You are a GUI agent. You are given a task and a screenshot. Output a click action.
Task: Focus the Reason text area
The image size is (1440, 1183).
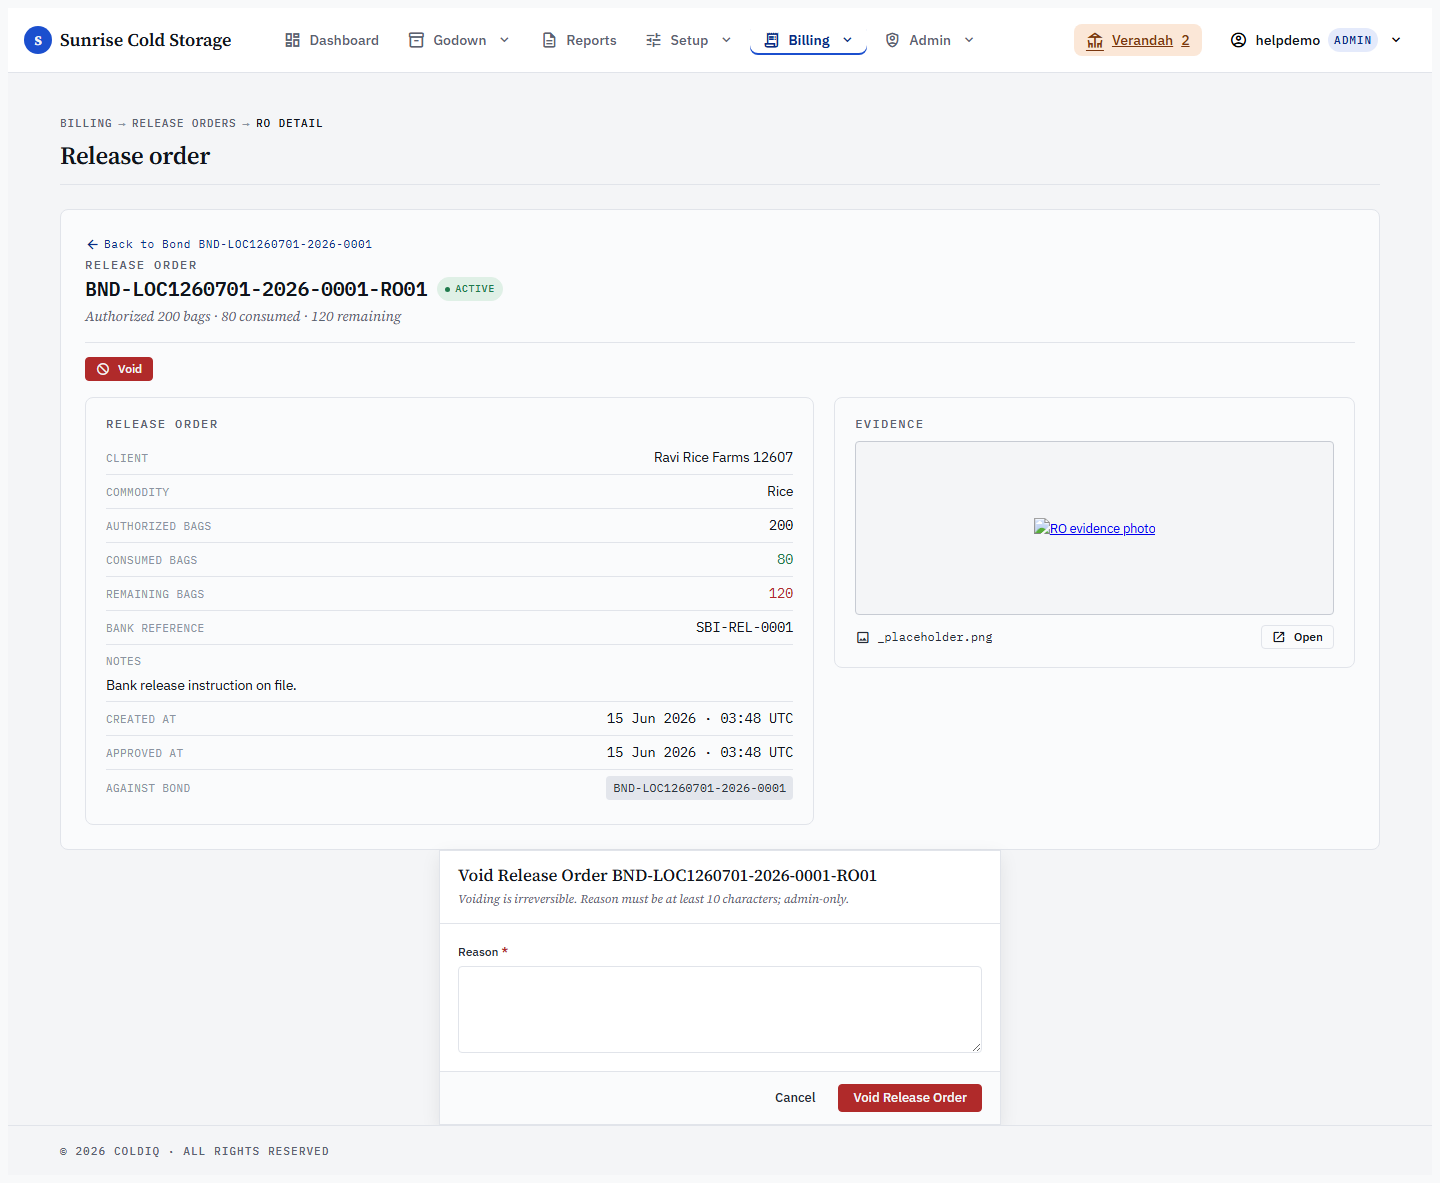point(720,1009)
